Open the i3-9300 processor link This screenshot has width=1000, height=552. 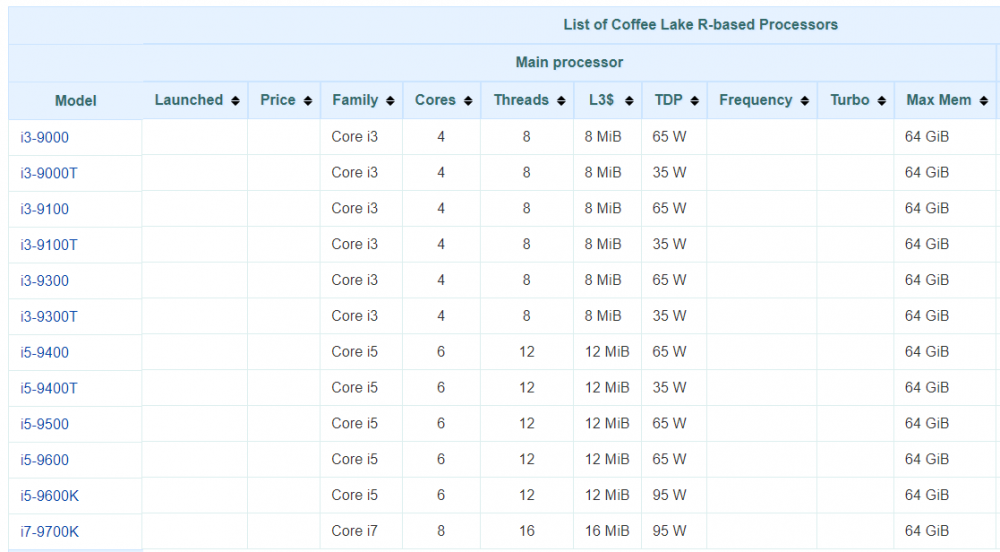tap(45, 280)
